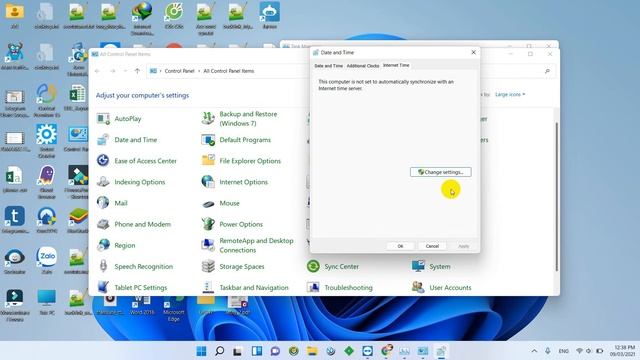Click the Change settings button
This screenshot has height=360, width=640.
(440, 172)
